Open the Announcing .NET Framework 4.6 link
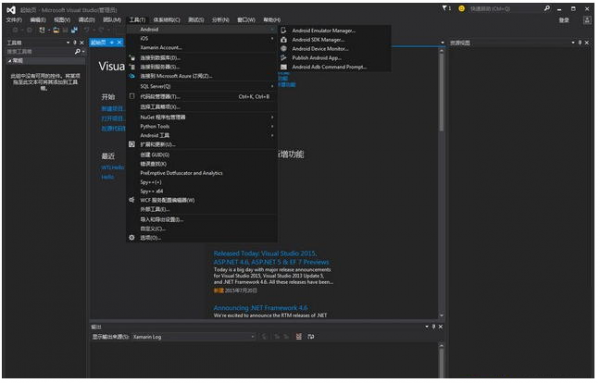 (x=261, y=309)
